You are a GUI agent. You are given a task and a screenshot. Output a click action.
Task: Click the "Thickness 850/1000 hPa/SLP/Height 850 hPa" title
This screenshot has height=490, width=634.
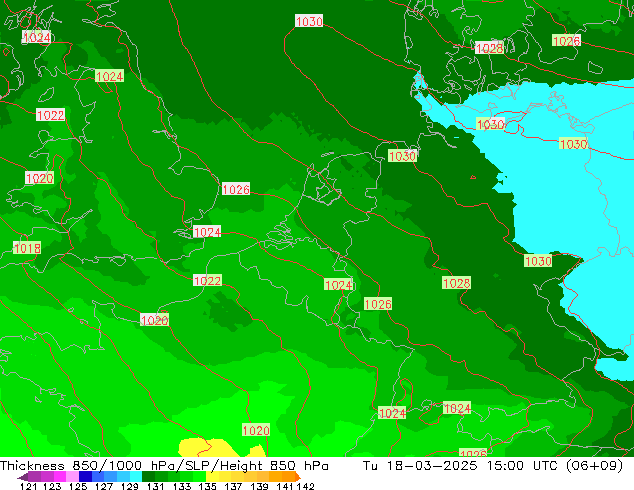164,466
